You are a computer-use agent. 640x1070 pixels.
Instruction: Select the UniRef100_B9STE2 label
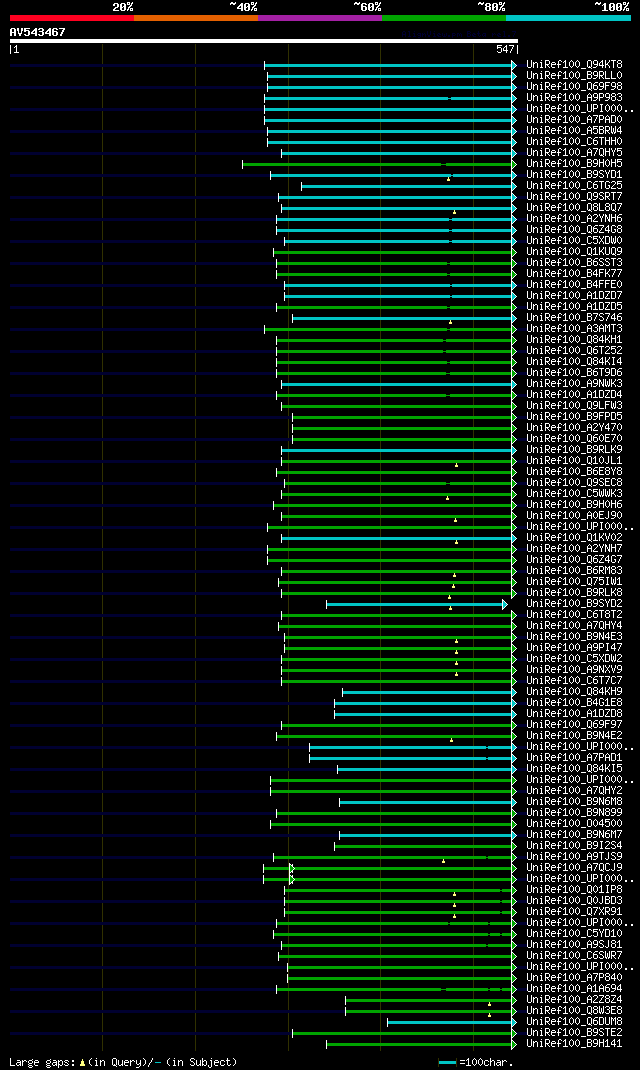pyautogui.click(x=574, y=1033)
